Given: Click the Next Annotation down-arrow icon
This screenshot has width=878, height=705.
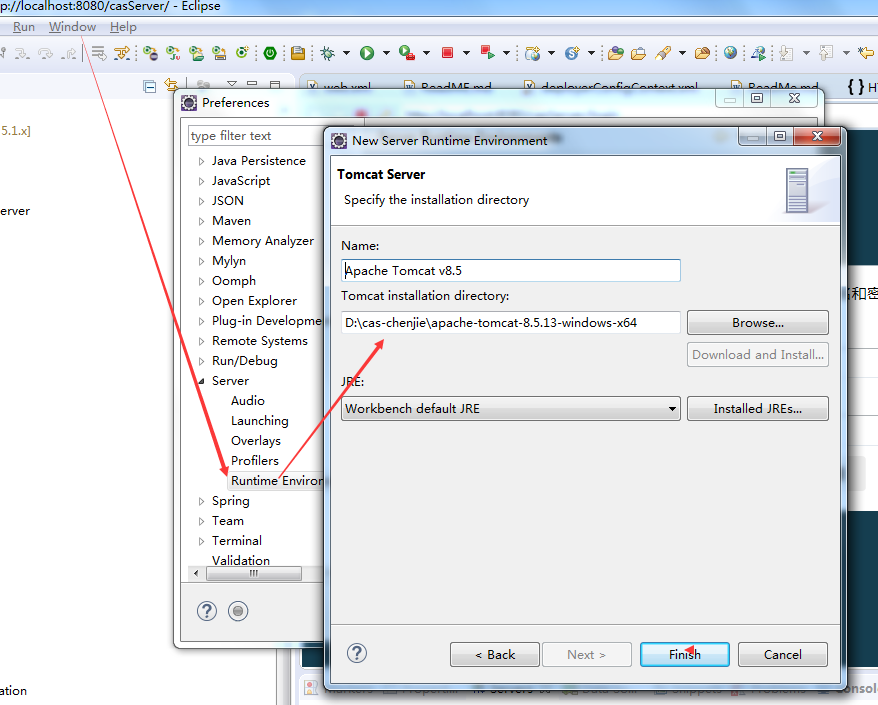Looking at the screenshot, I should tap(786, 53).
